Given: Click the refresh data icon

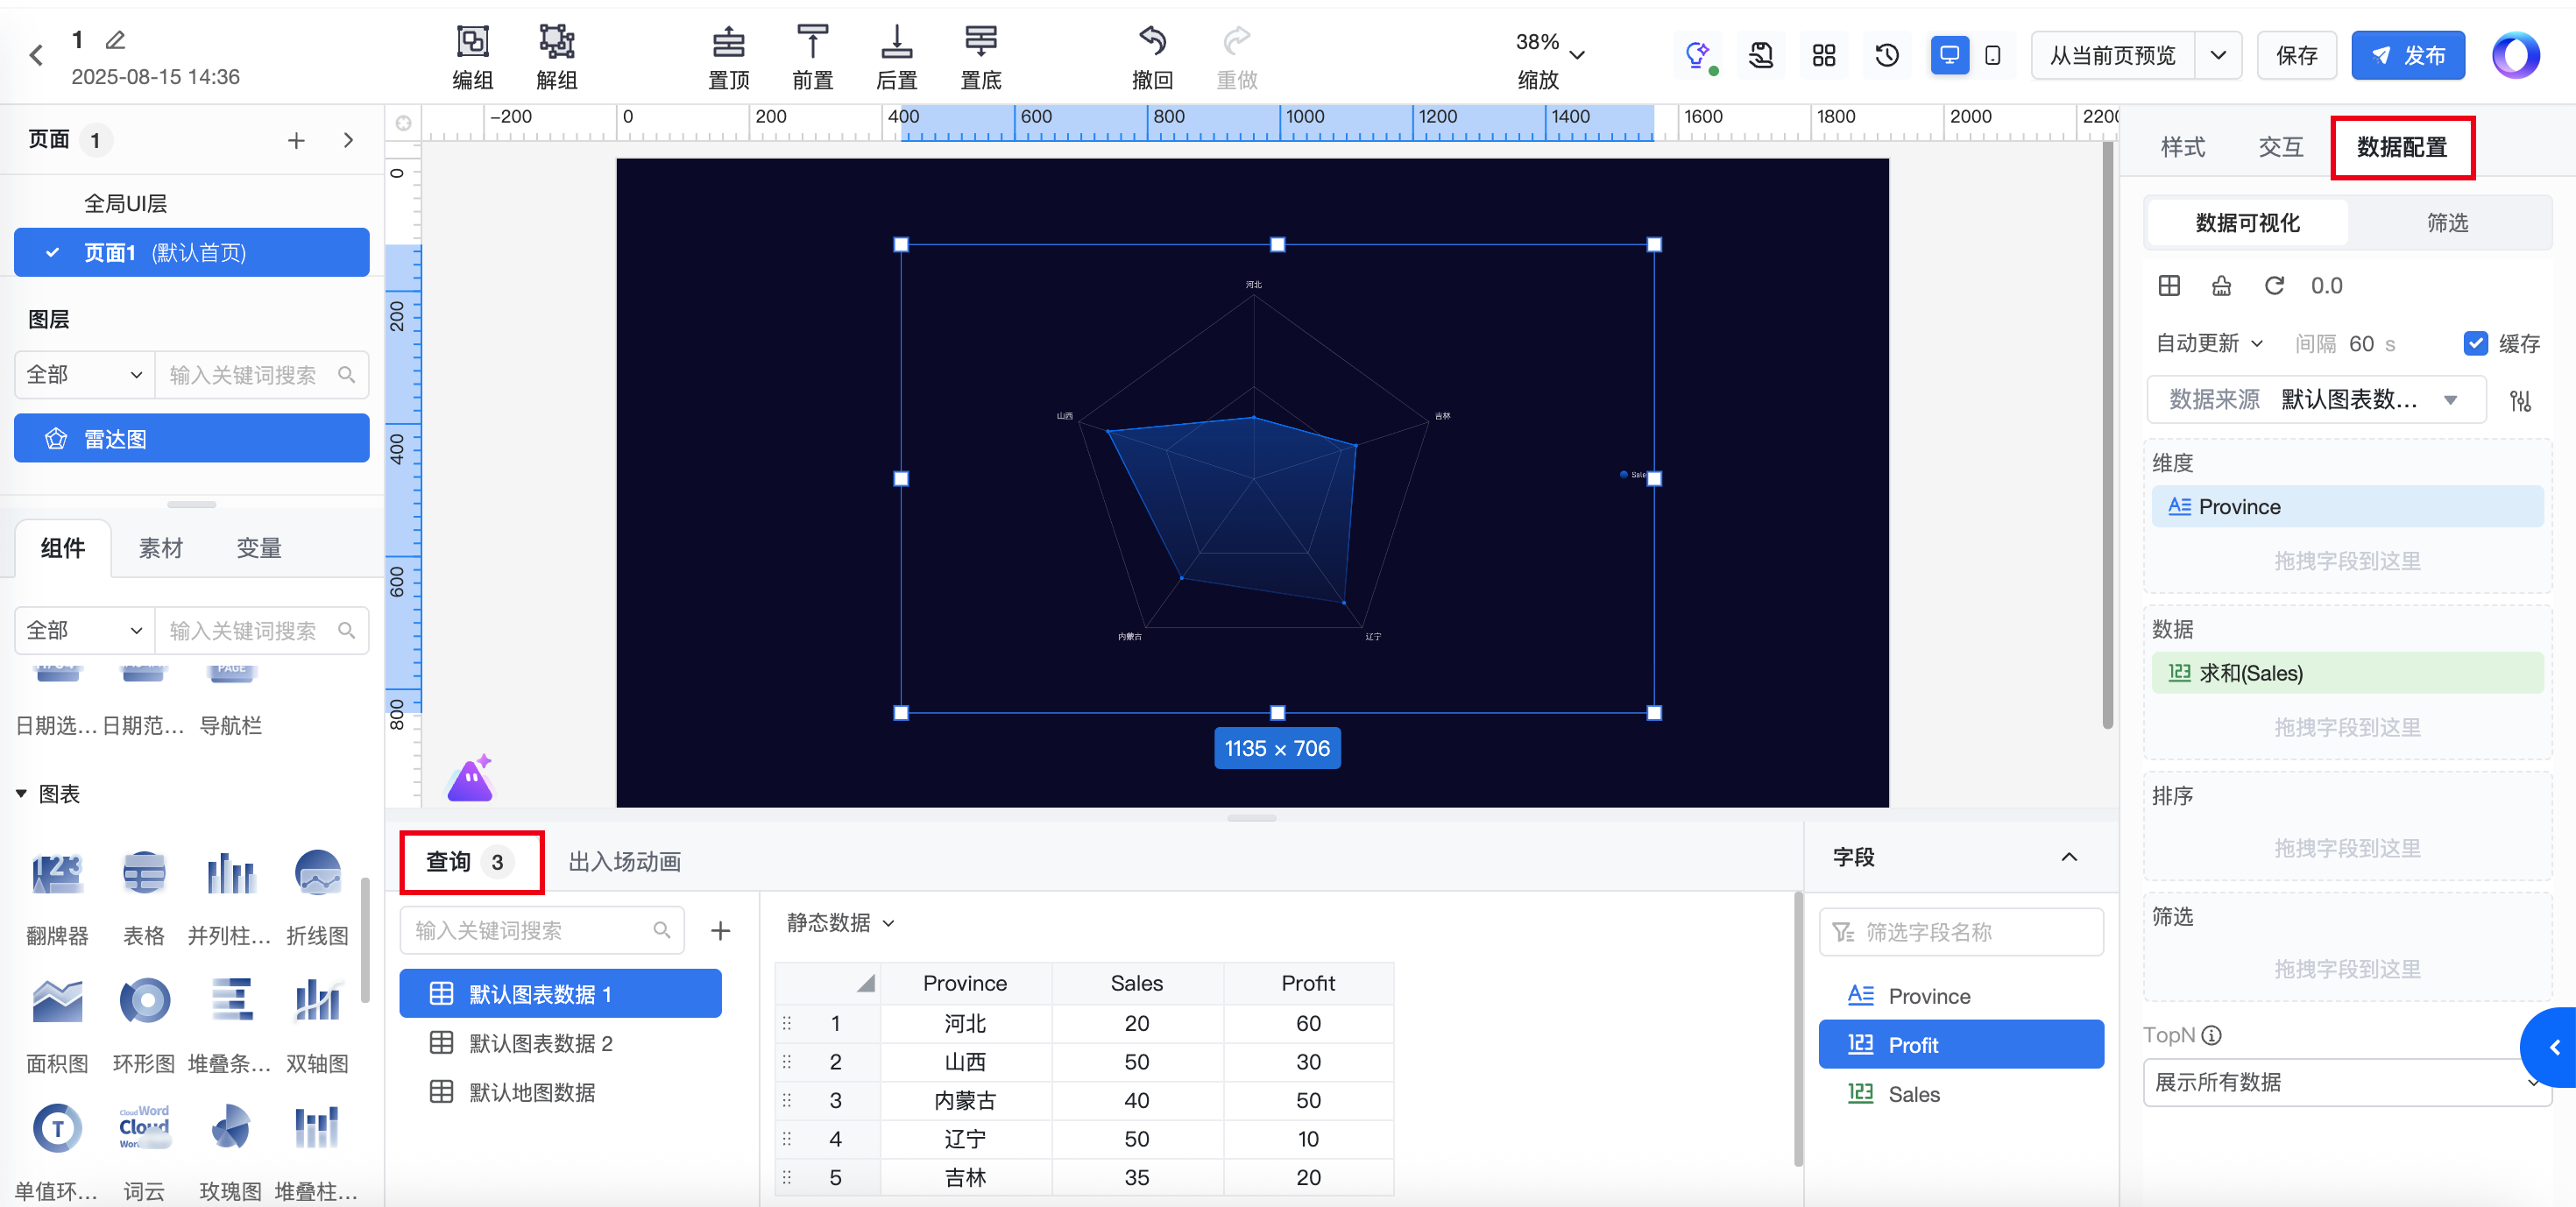Looking at the screenshot, I should pyautogui.click(x=2273, y=286).
